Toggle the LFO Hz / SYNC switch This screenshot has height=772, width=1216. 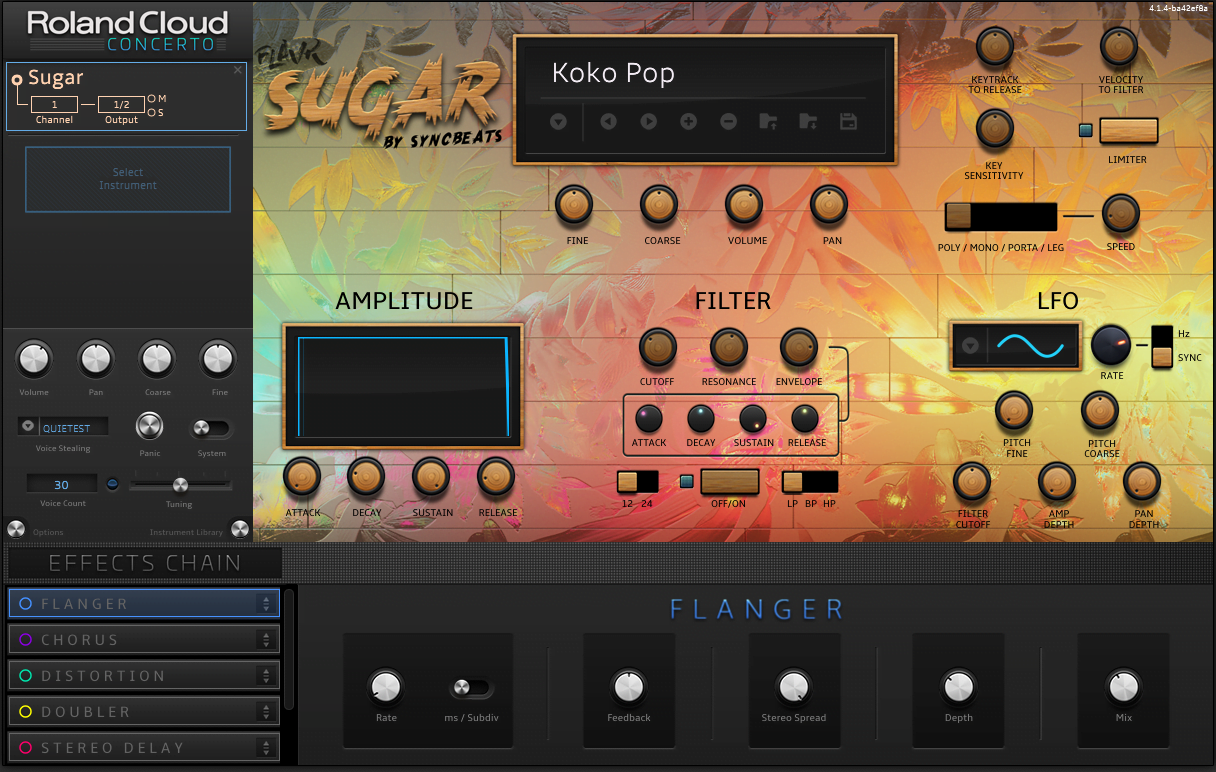[x=1162, y=347]
